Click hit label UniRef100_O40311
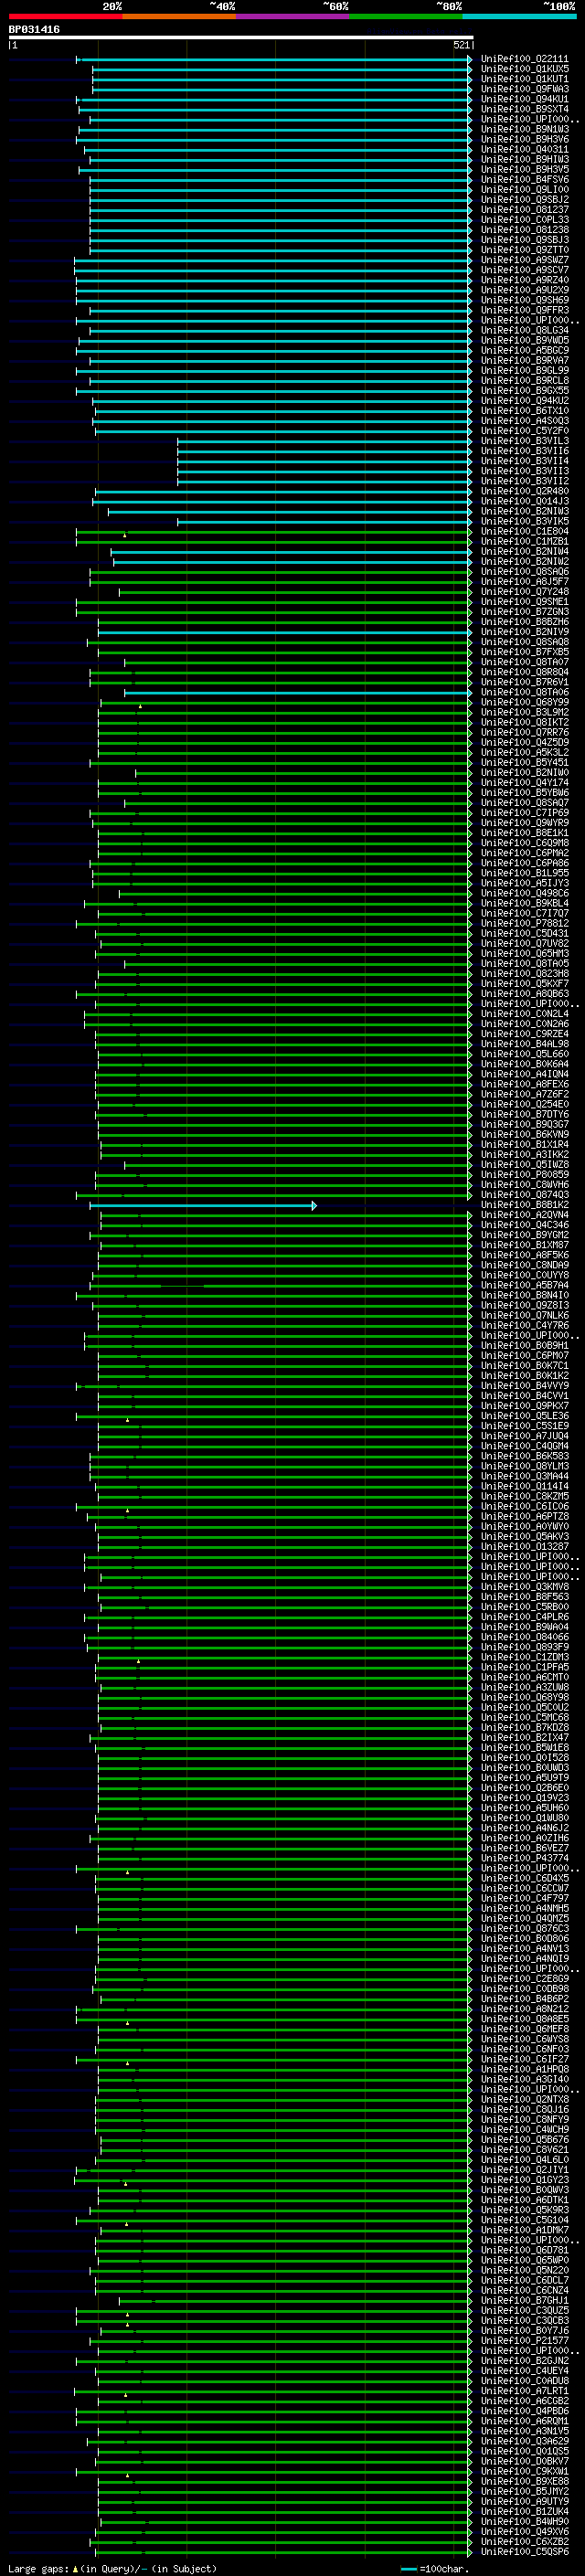Viewport: 585px width, 2576px height. (524, 150)
